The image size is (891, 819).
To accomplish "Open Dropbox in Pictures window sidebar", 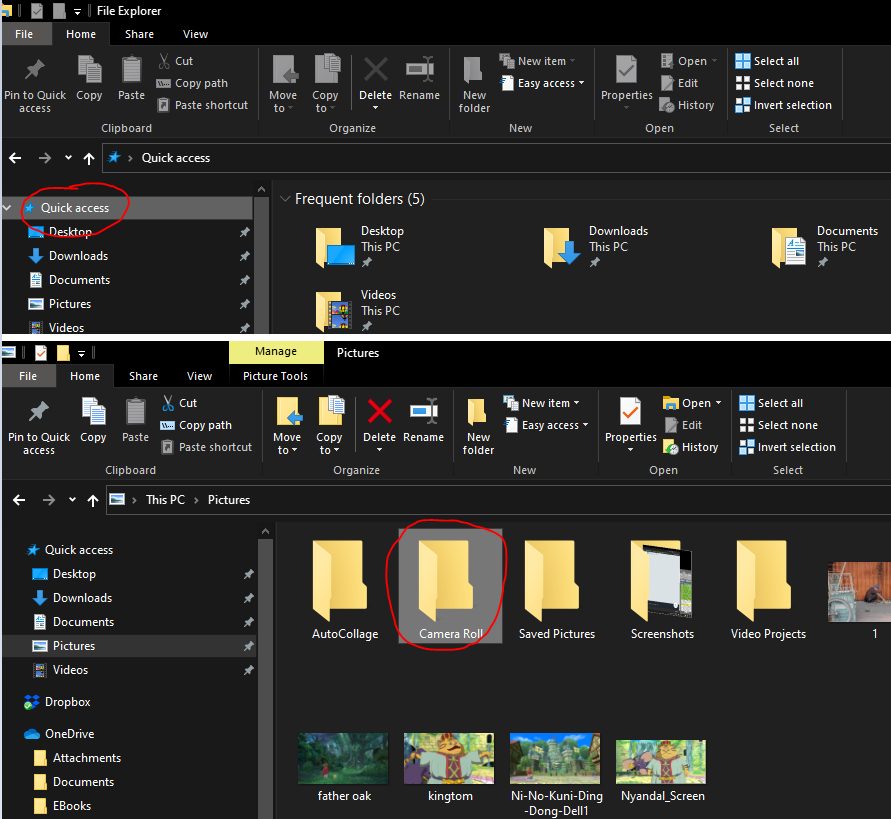I will (x=57, y=702).
